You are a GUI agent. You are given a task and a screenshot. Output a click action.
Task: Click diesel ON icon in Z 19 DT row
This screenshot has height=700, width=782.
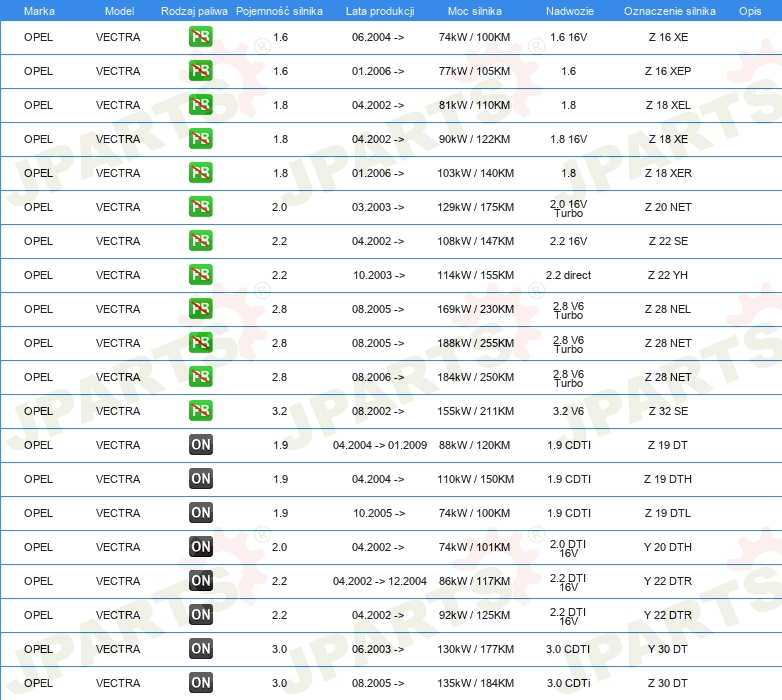(200, 445)
